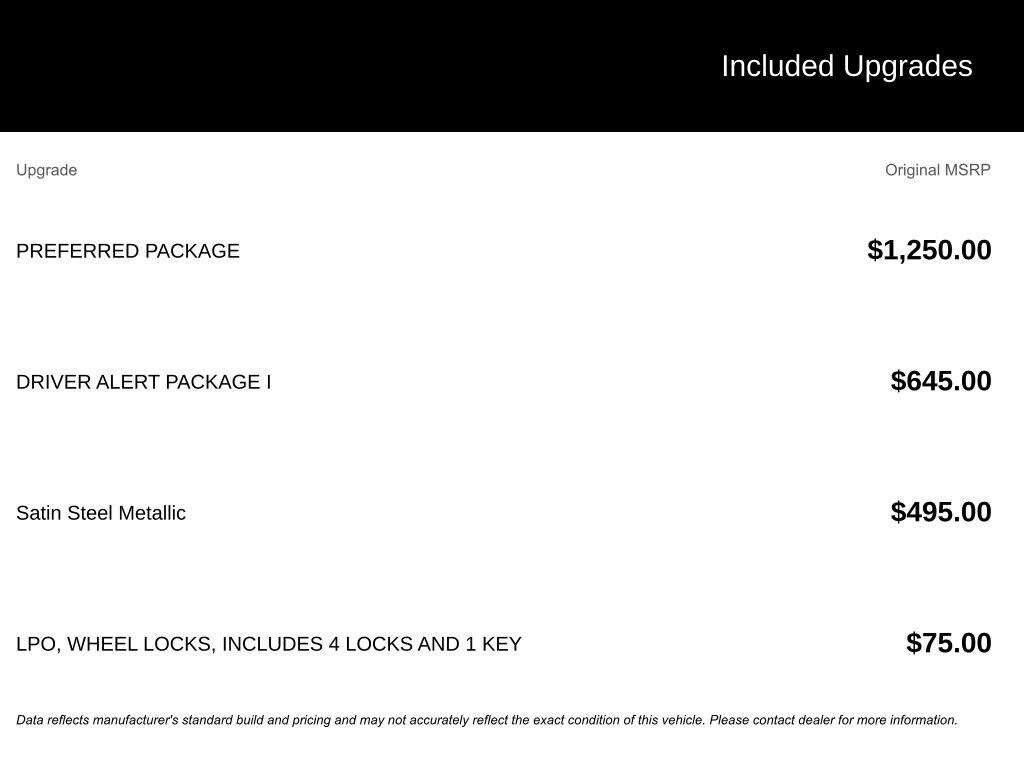Click the word Metallic in the paint upgrade
1024x768 pixels.
(x=152, y=513)
